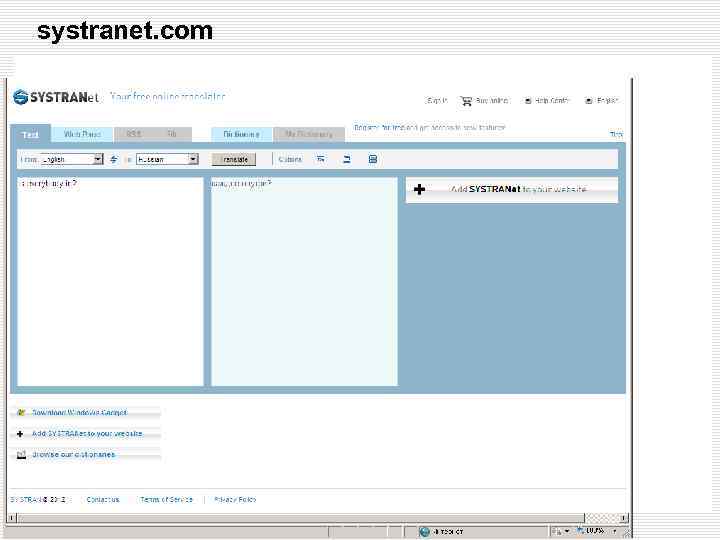Switch to the Web Page tab
720x540 pixels.
82,134
